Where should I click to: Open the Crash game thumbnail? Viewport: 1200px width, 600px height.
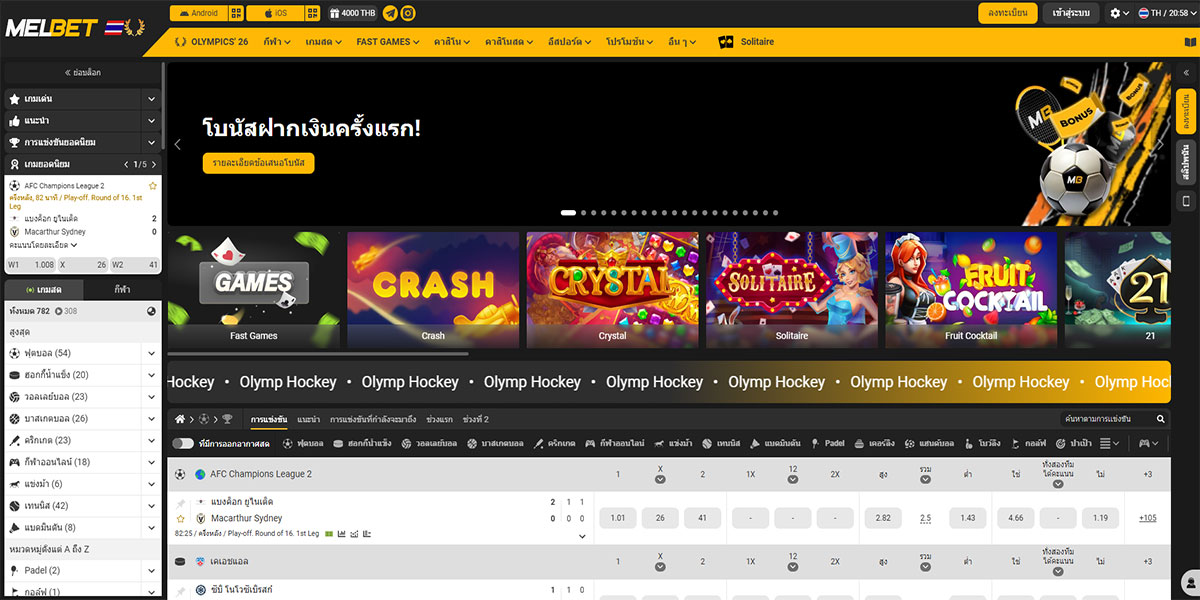[433, 289]
